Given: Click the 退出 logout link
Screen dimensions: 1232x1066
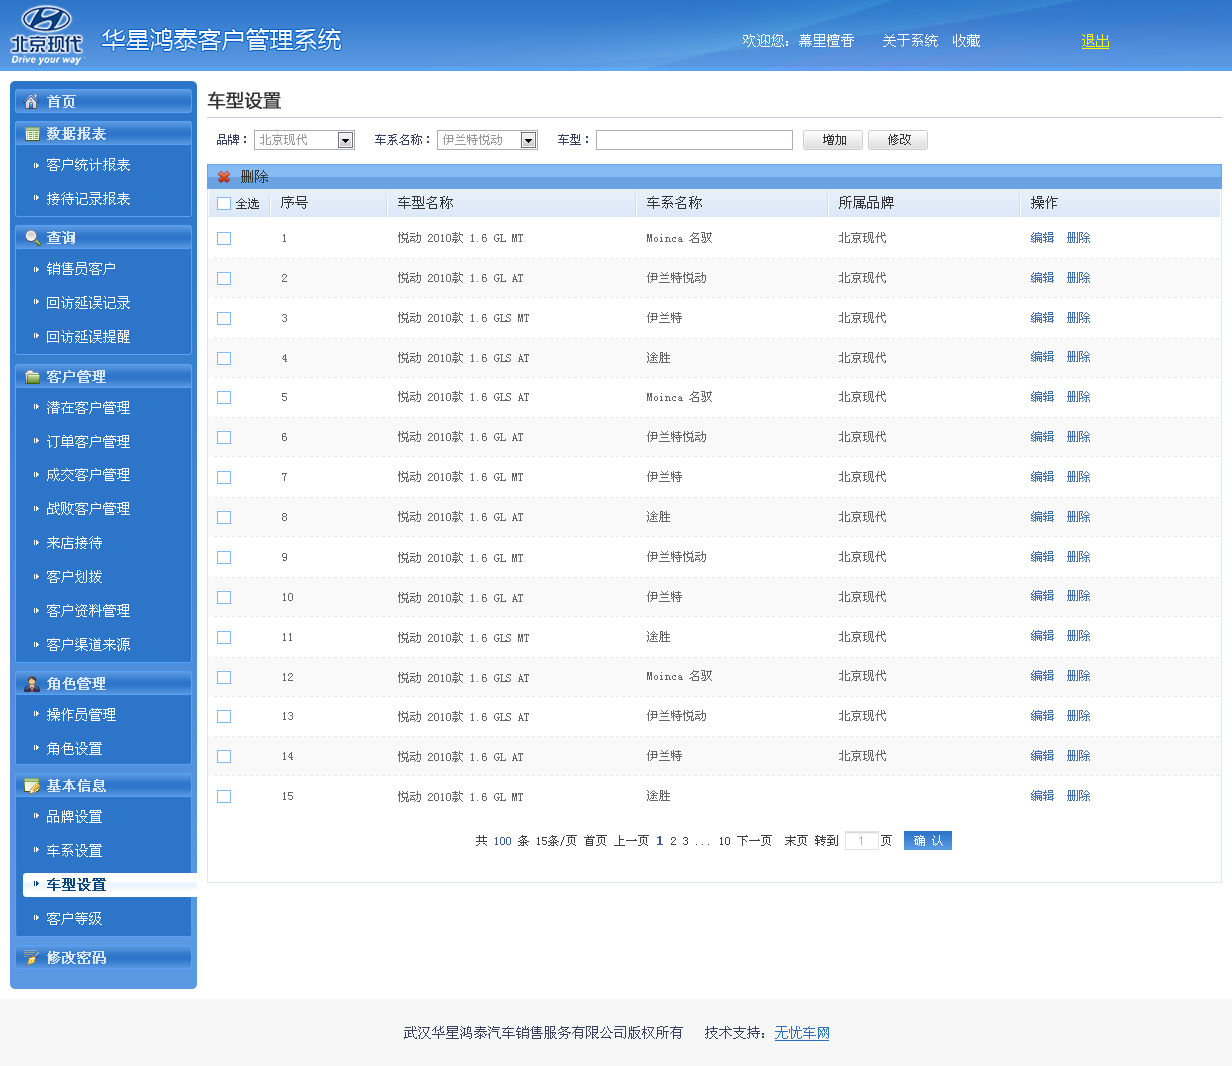Looking at the screenshot, I should click(x=1095, y=41).
